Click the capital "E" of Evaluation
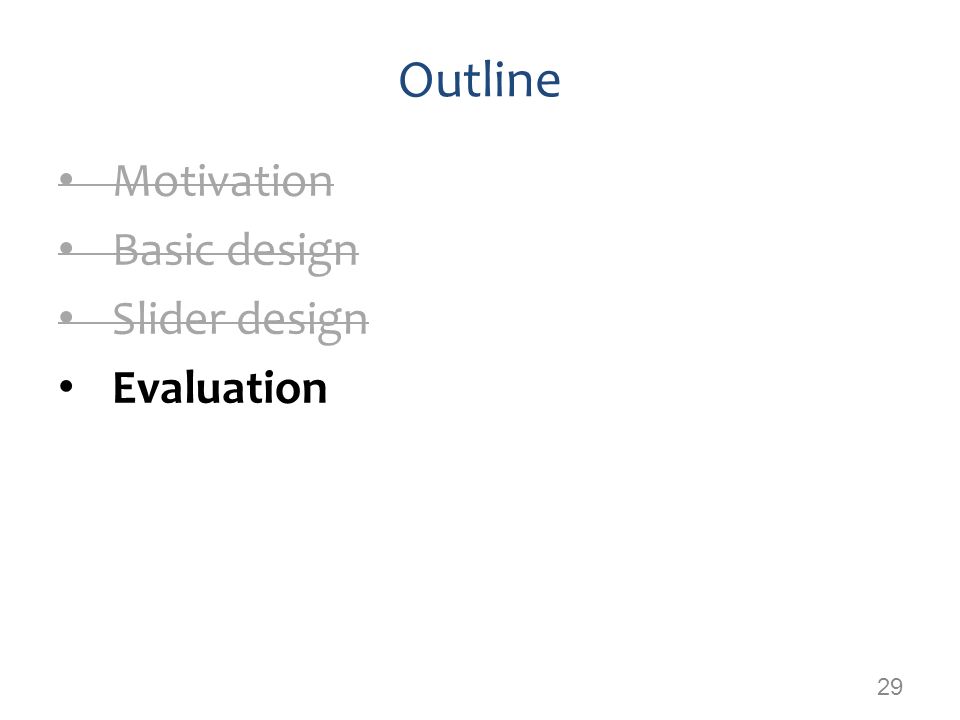Screen dimensions: 960x720 click(124, 388)
